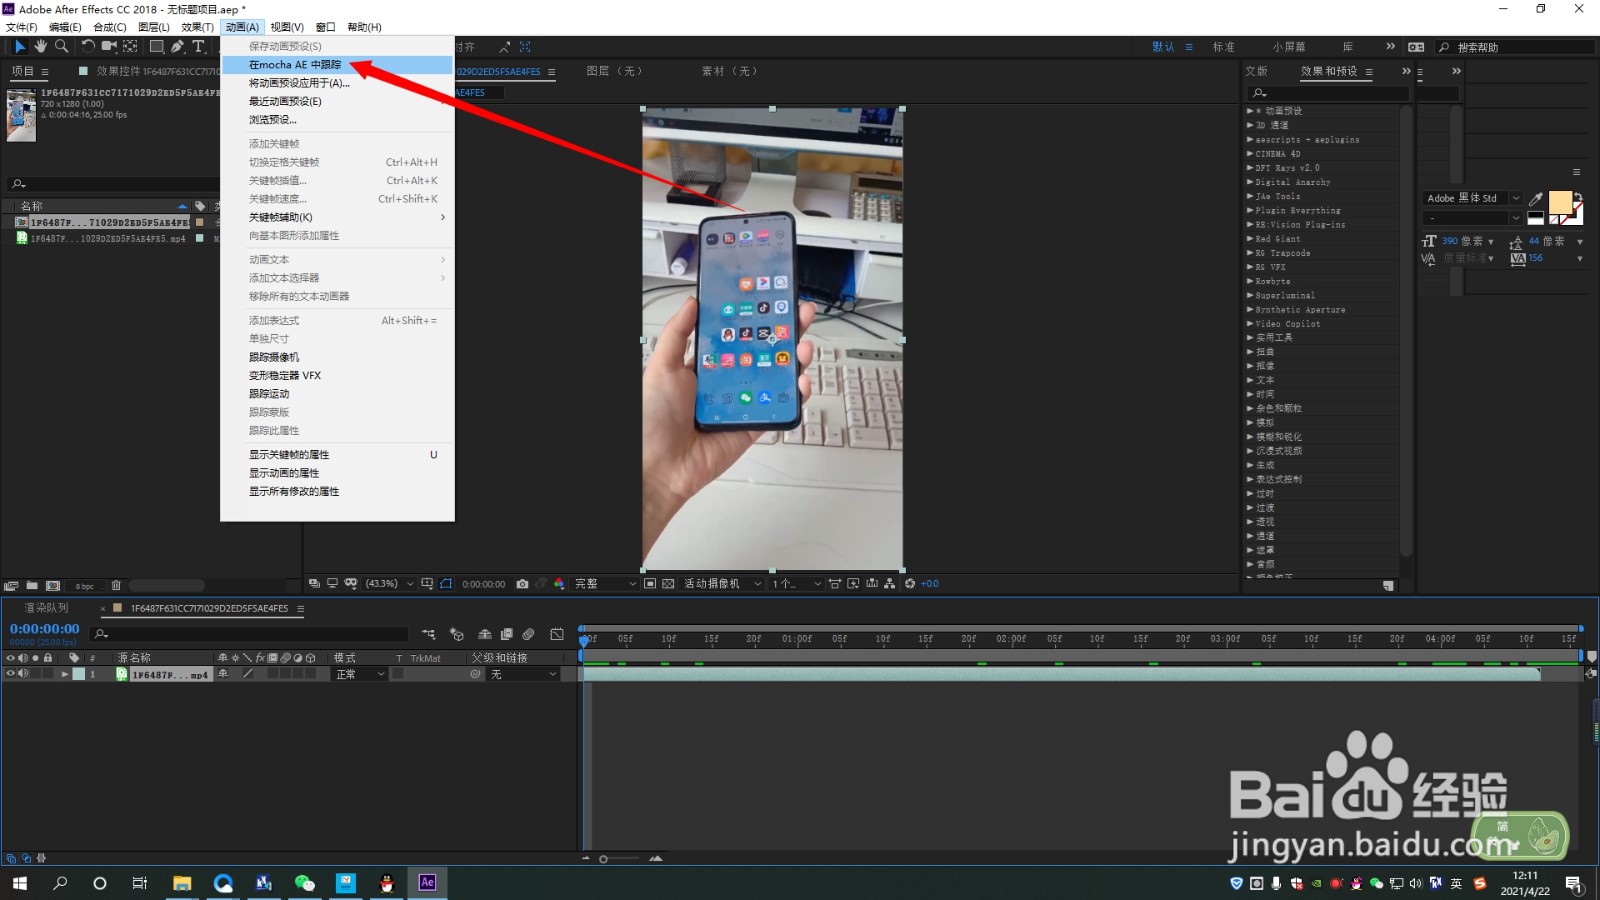Open Windows search on taskbar
This screenshot has height=900, width=1600.
pos(60,883)
